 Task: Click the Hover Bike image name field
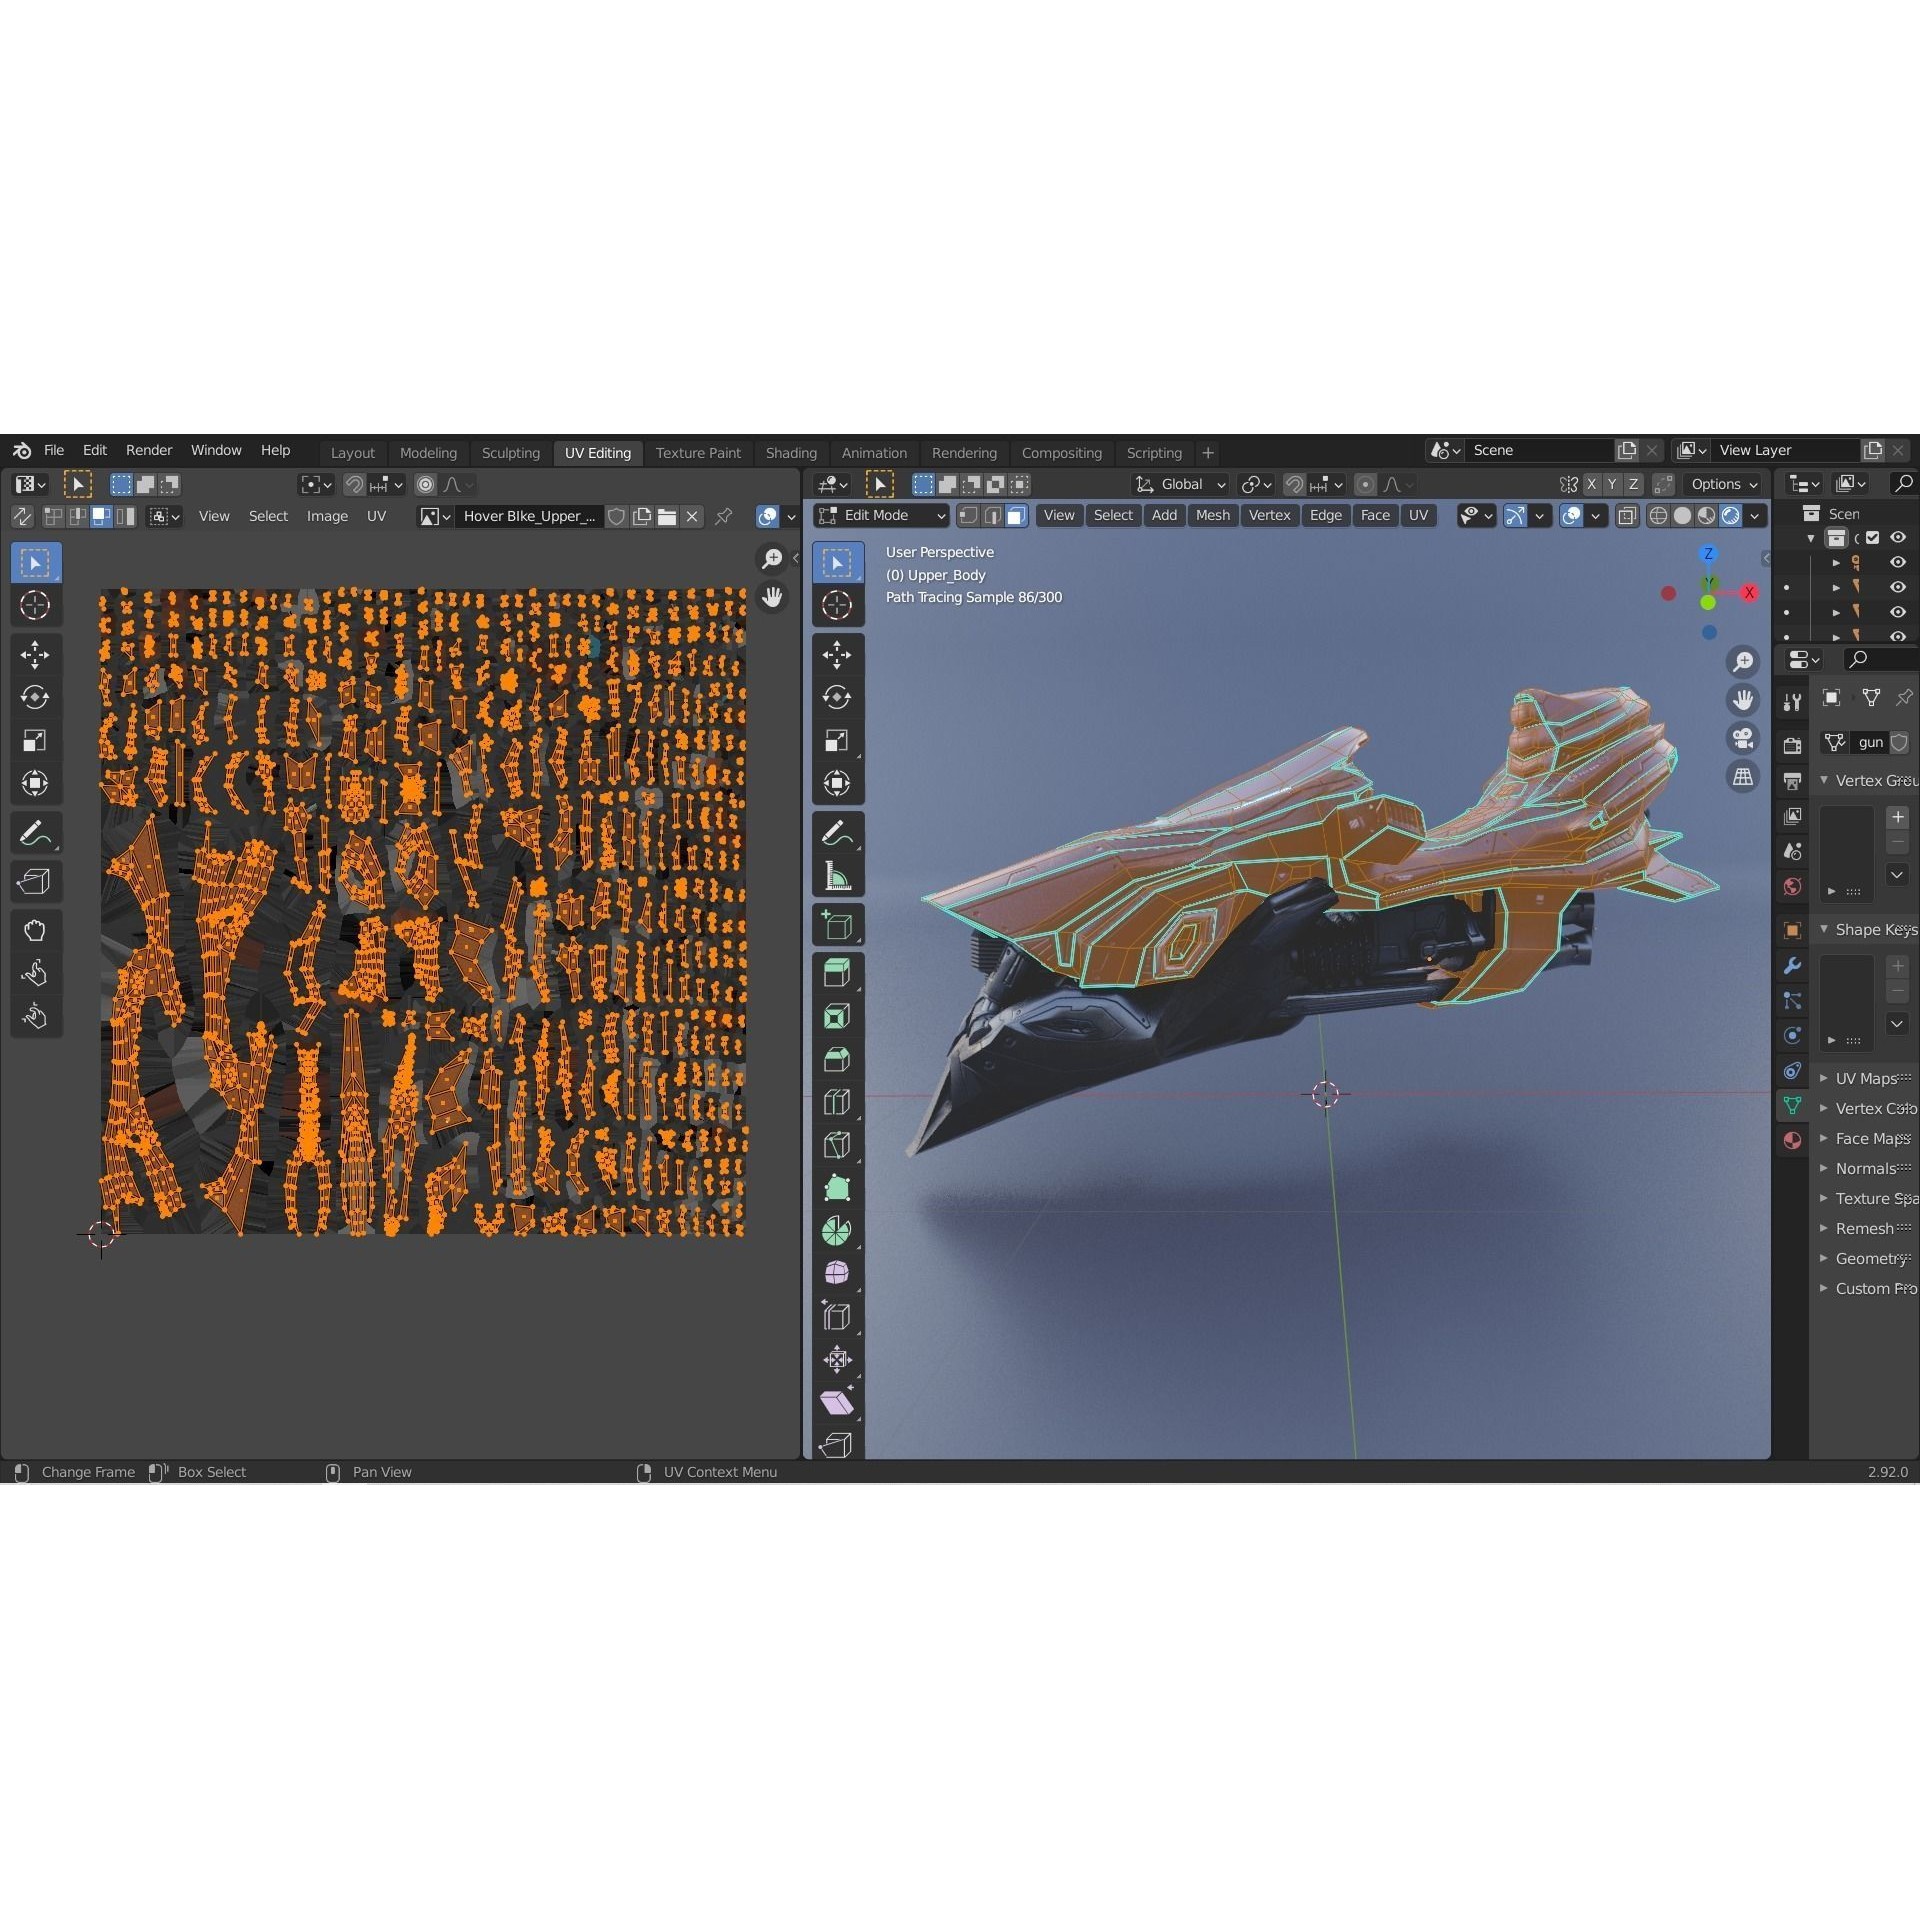pyautogui.click(x=528, y=516)
